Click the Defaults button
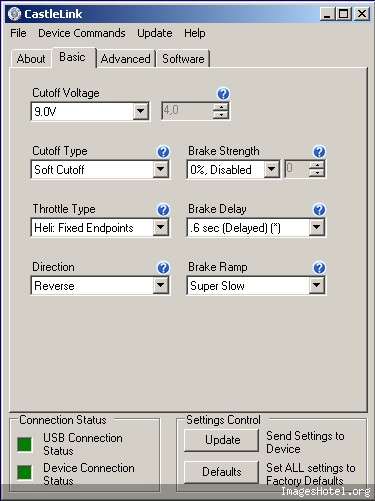Viewport: 375px width, 501px height. pyautogui.click(x=222, y=472)
